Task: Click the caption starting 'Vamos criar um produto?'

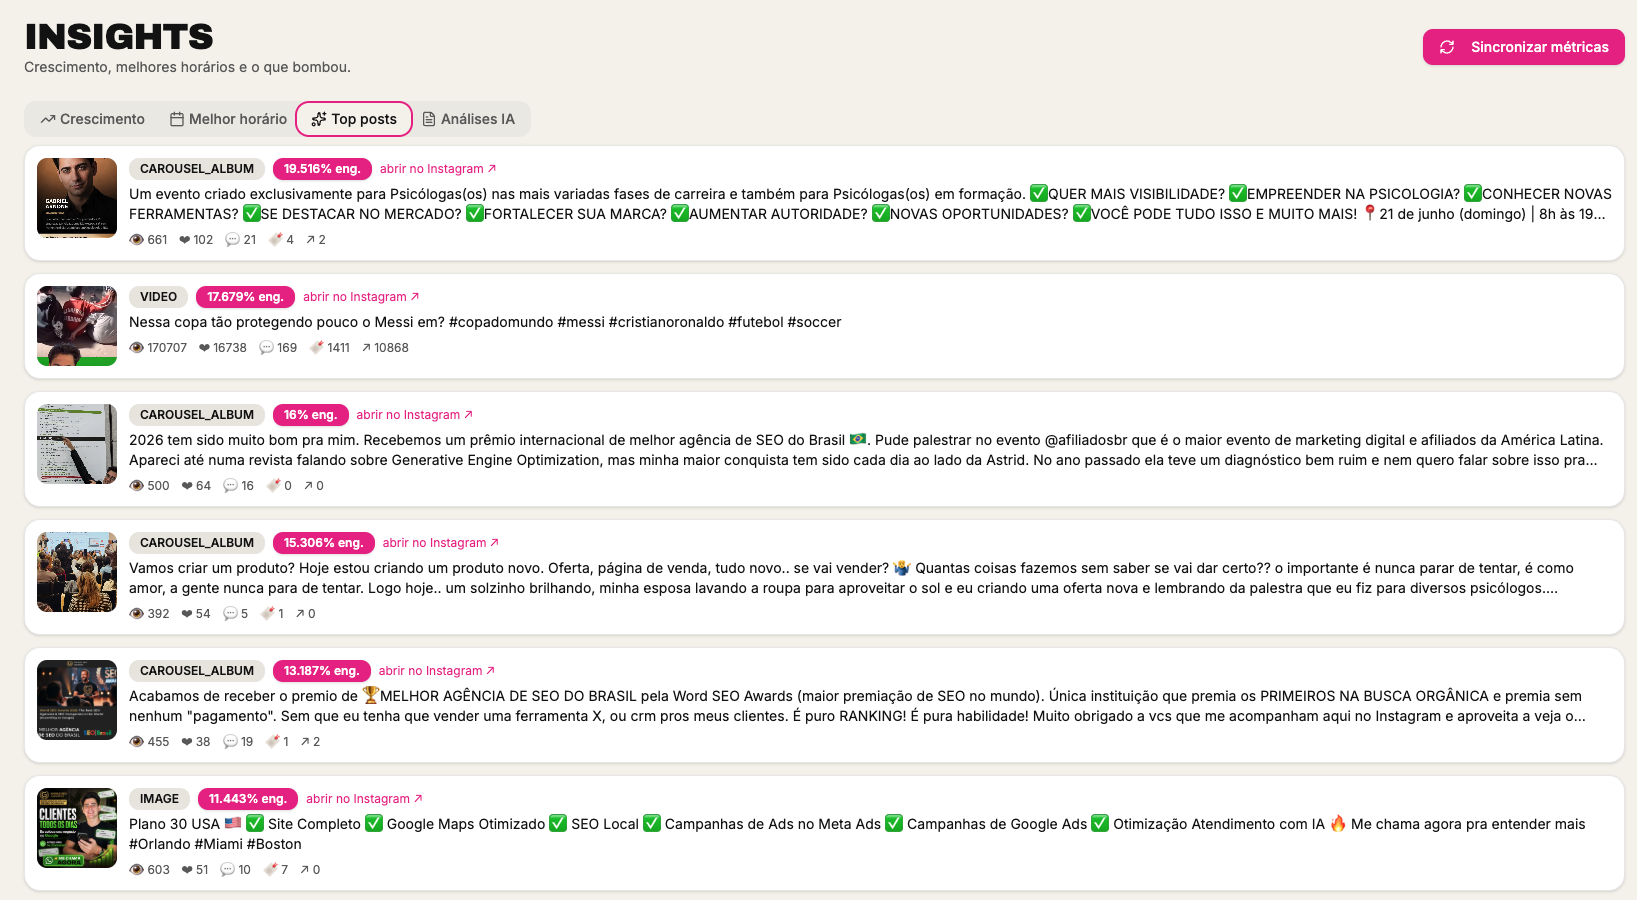Action: coord(851,578)
